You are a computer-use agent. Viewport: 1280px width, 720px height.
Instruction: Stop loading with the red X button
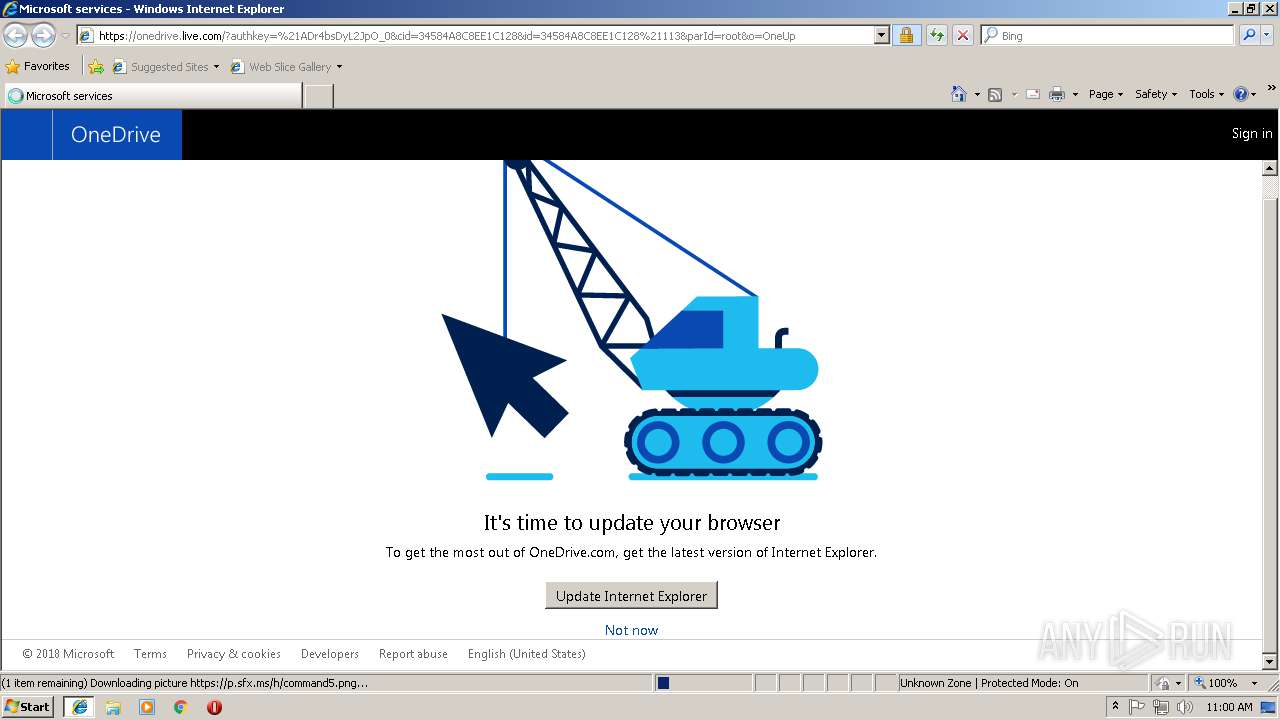(962, 36)
